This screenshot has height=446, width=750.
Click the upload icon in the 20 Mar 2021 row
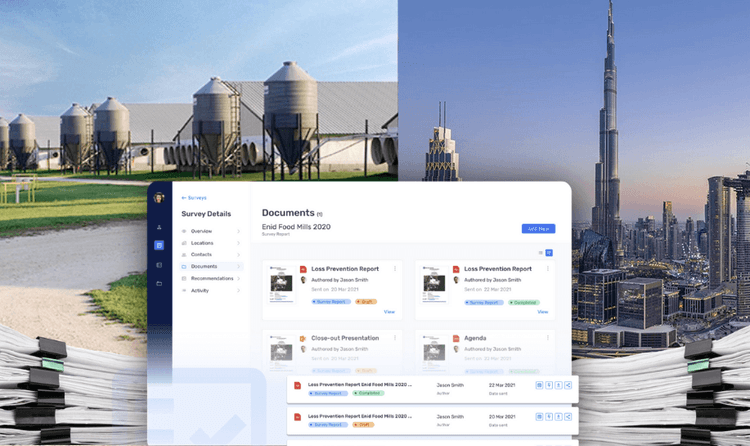coord(558,417)
